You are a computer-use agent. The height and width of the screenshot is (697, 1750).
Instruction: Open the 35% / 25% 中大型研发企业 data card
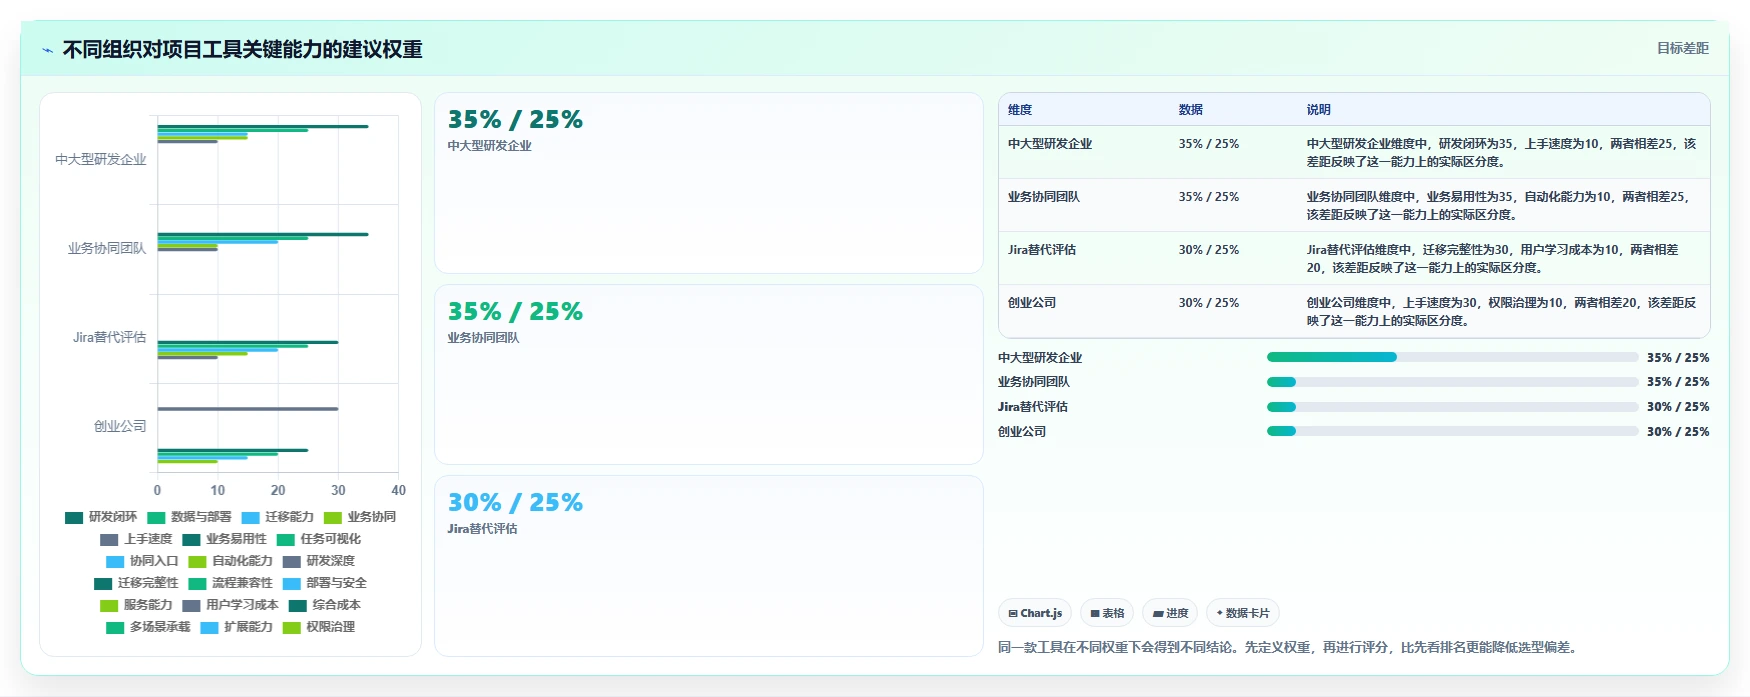click(x=709, y=183)
